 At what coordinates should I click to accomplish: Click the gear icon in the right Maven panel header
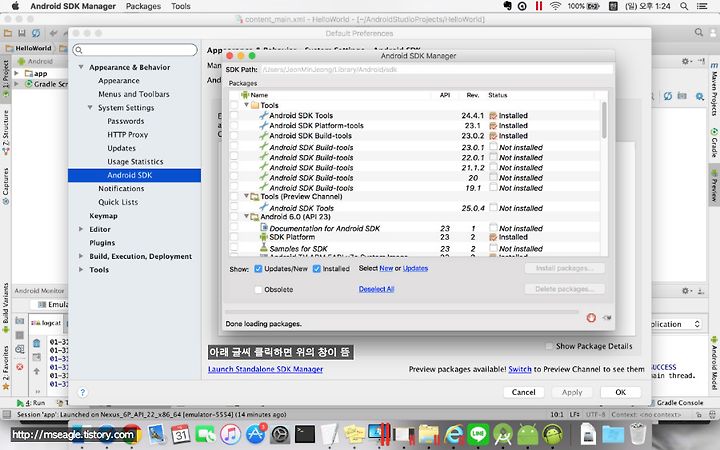point(686,61)
